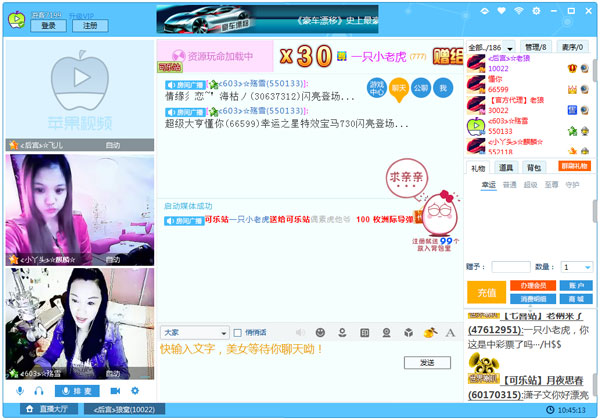The image size is (600, 420).
Task: Click the clock icon beside 10:45:13
Action: (x=550, y=410)
